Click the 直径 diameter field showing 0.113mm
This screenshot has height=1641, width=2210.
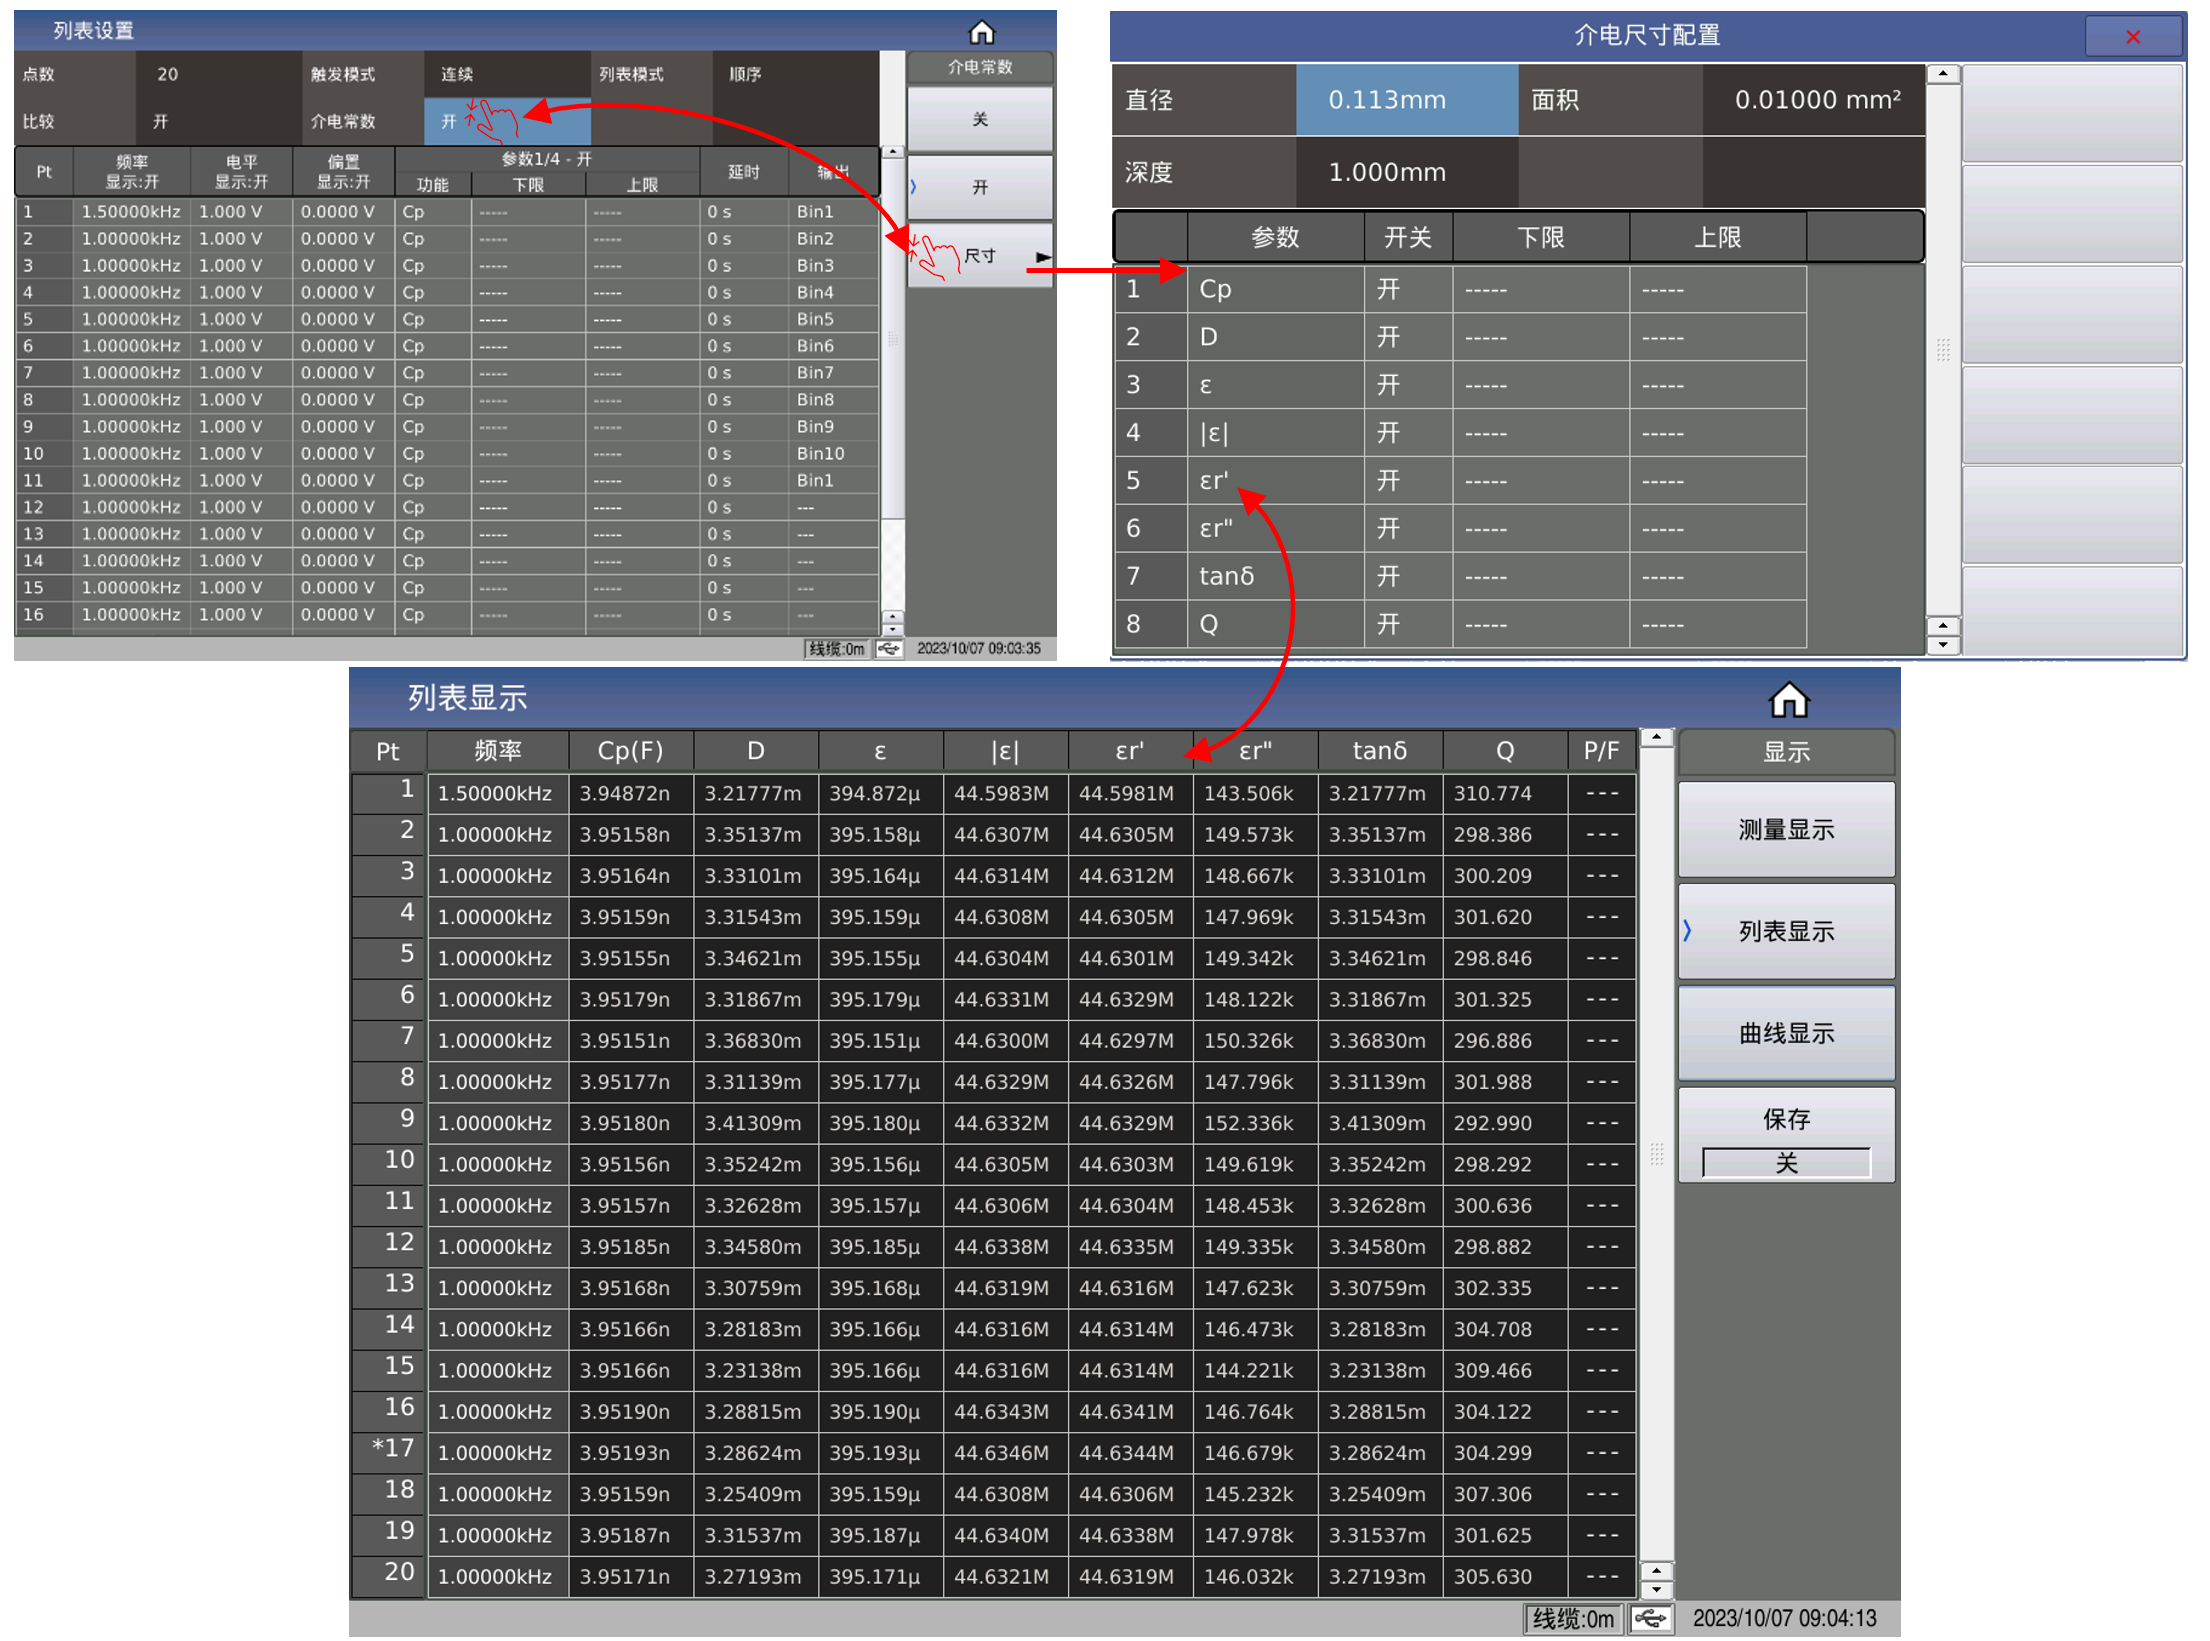(1408, 100)
